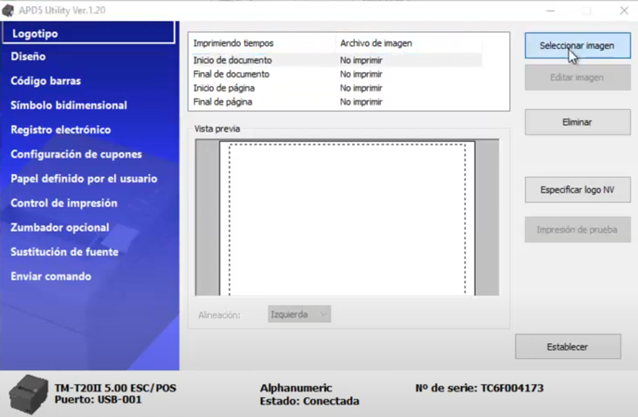The height and width of the screenshot is (417, 638).
Task: Click Impresión de prueba button
Action: tap(577, 230)
